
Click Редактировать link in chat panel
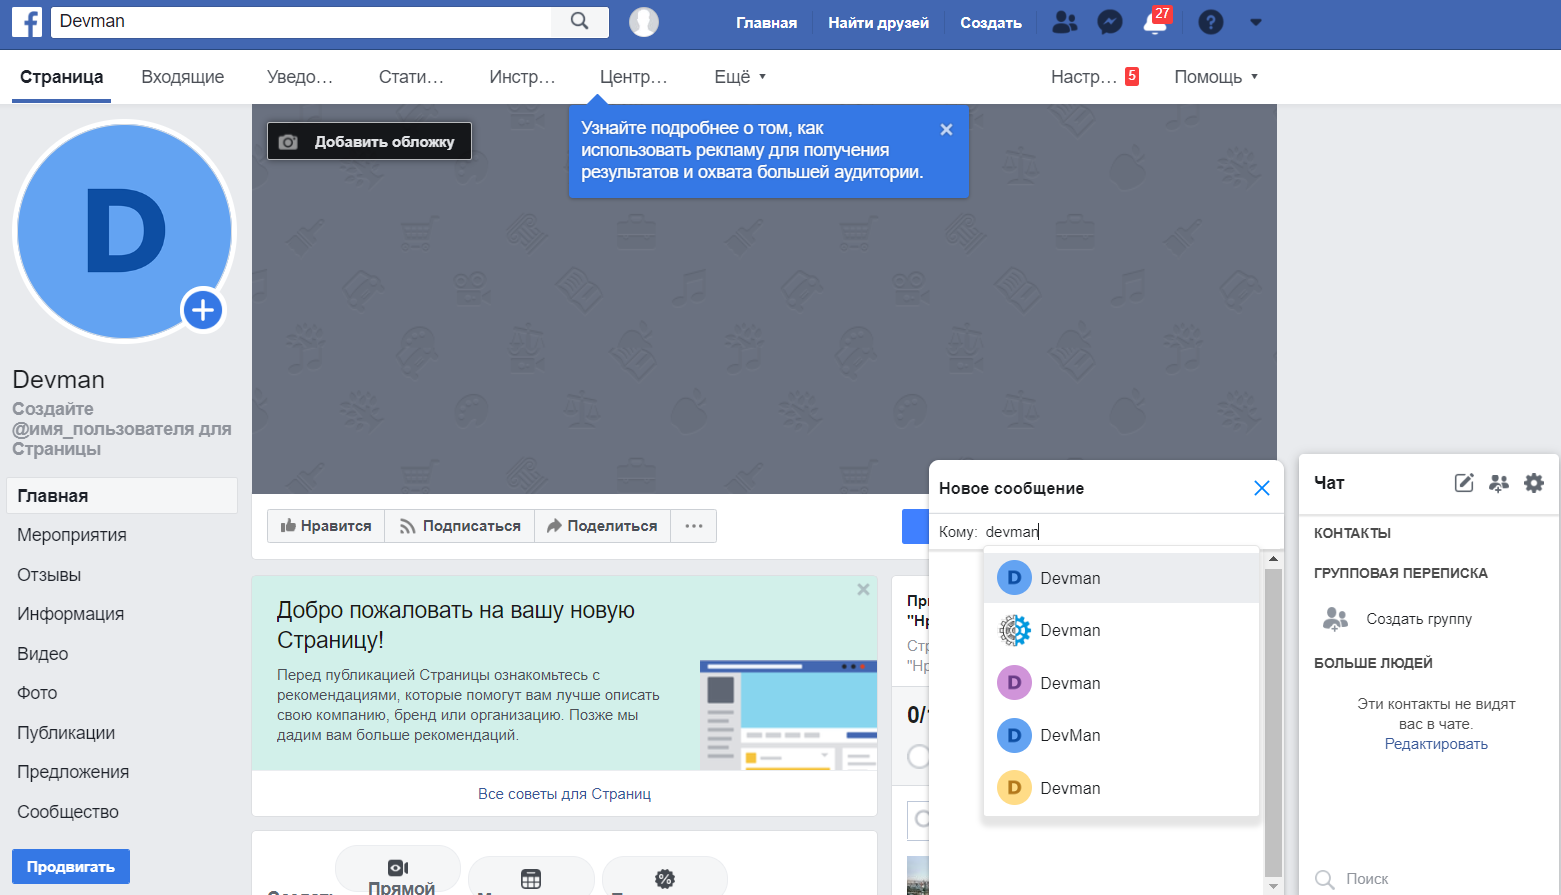coord(1436,744)
